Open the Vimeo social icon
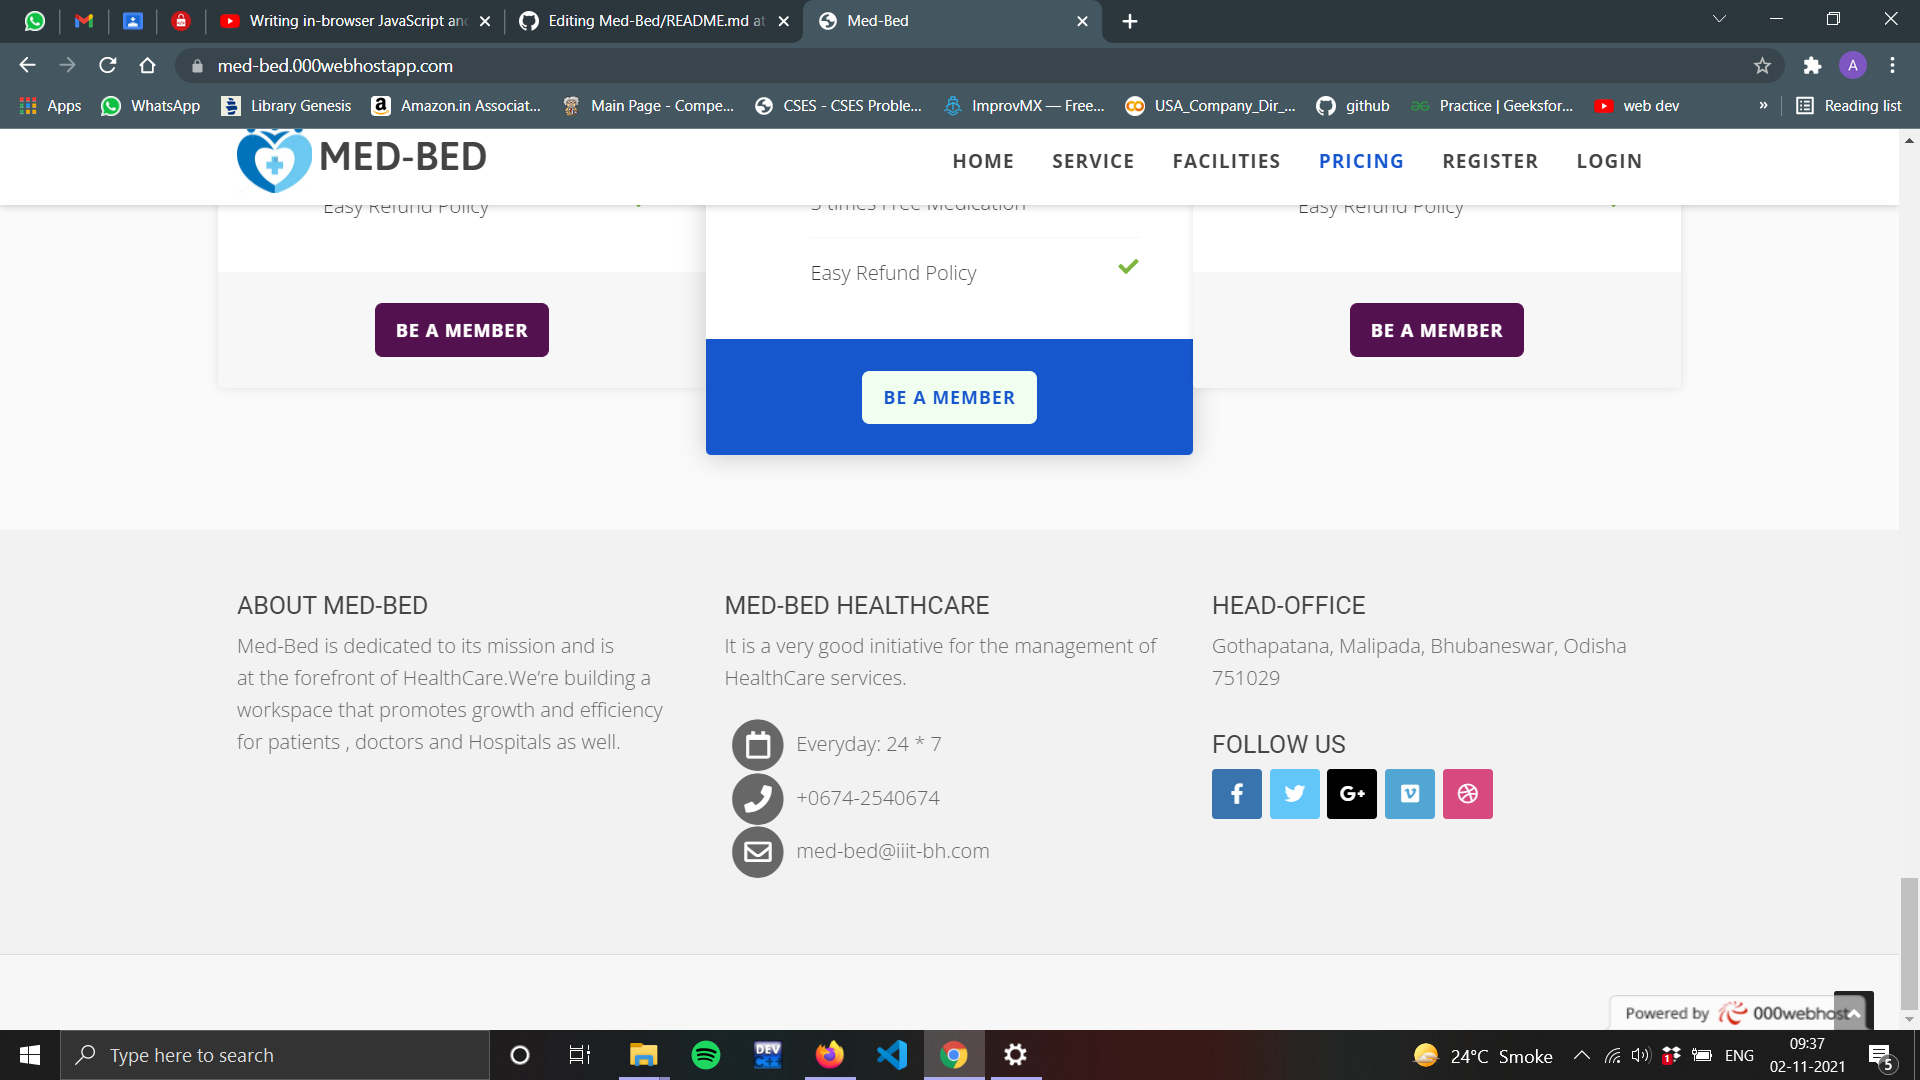 coord(1410,793)
